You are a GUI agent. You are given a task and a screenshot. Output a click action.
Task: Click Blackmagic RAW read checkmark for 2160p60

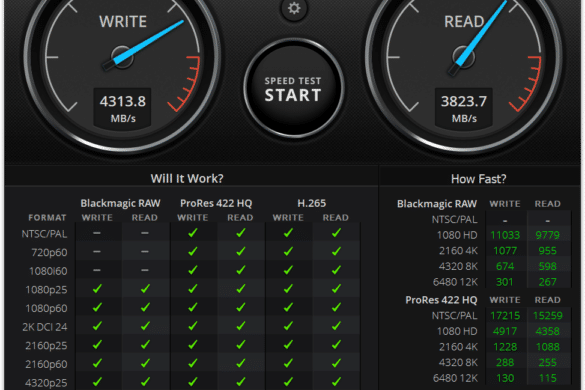tap(145, 363)
